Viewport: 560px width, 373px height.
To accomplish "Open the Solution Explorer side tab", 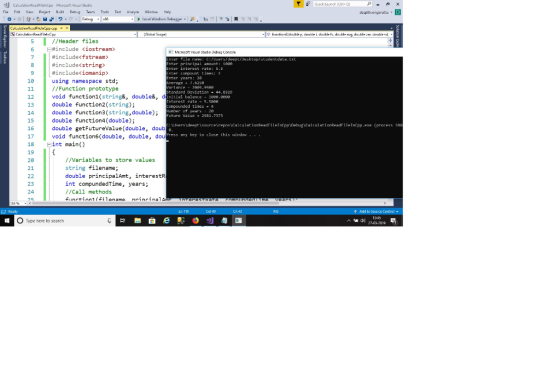I will (398, 36).
